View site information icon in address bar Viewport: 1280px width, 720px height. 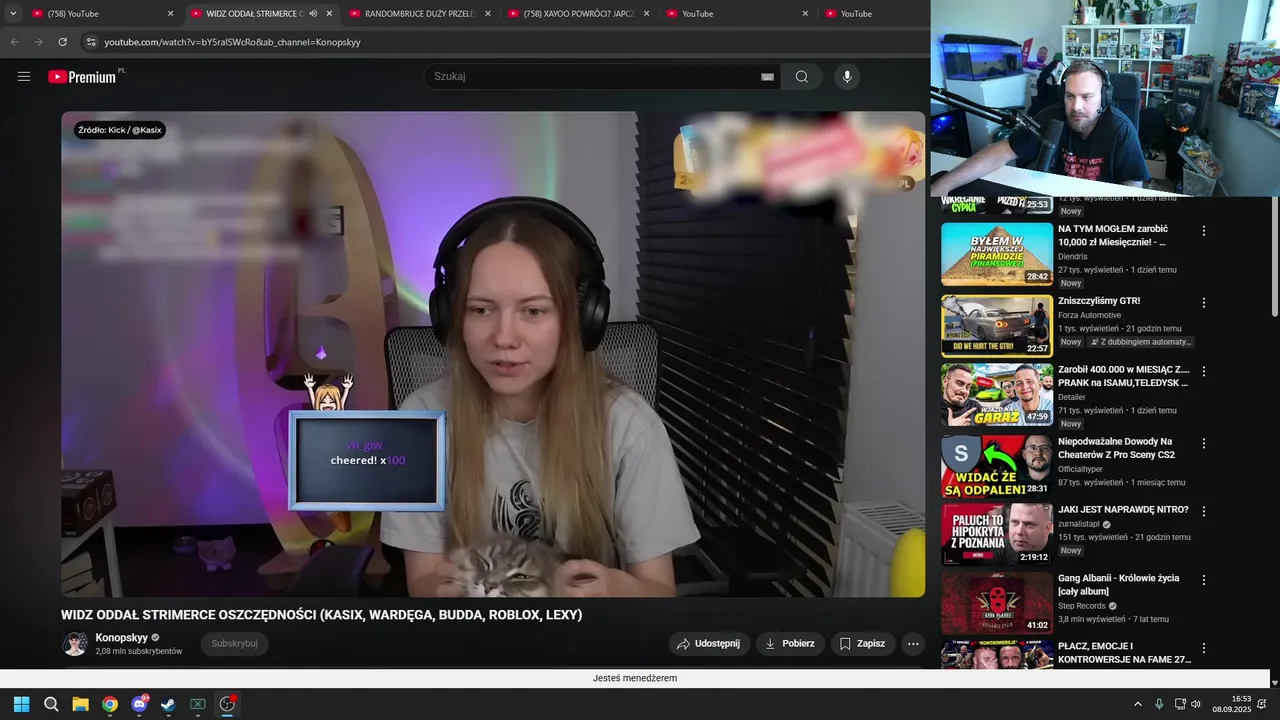(91, 42)
